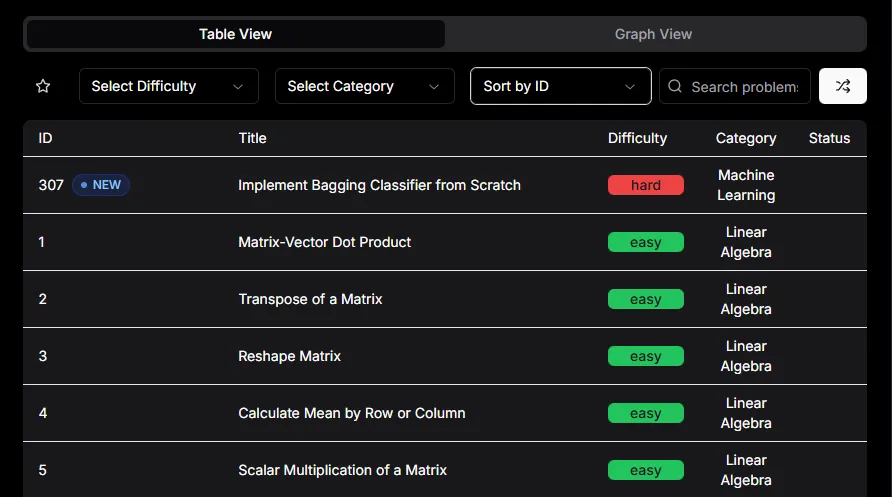
Task: Open the Matrix-Vector Dot Product problem
Action: point(324,242)
